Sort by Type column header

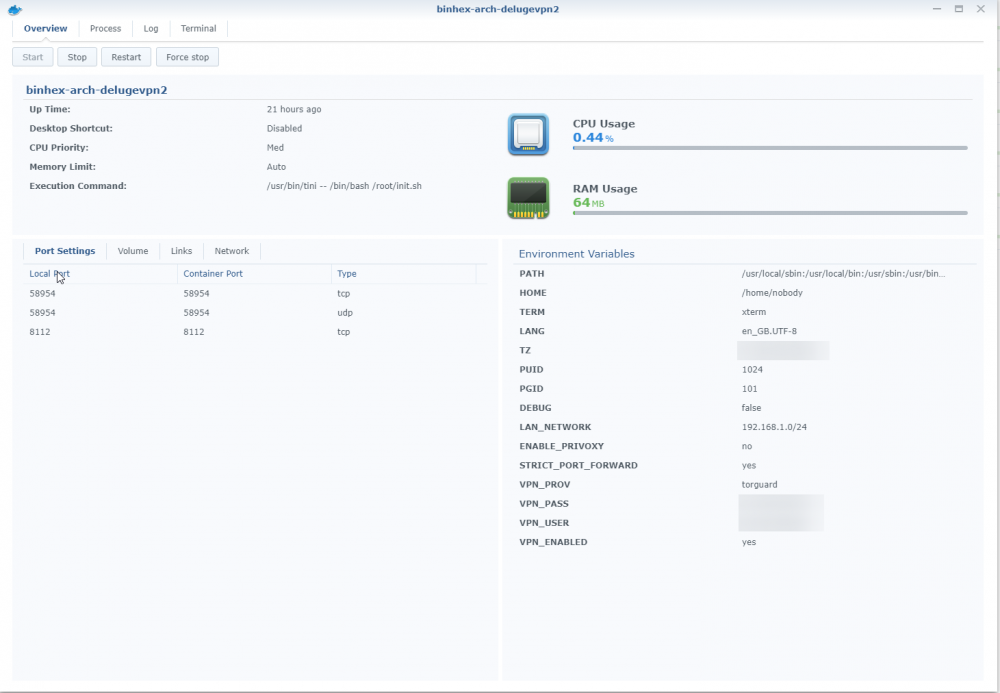pyautogui.click(x=404, y=274)
